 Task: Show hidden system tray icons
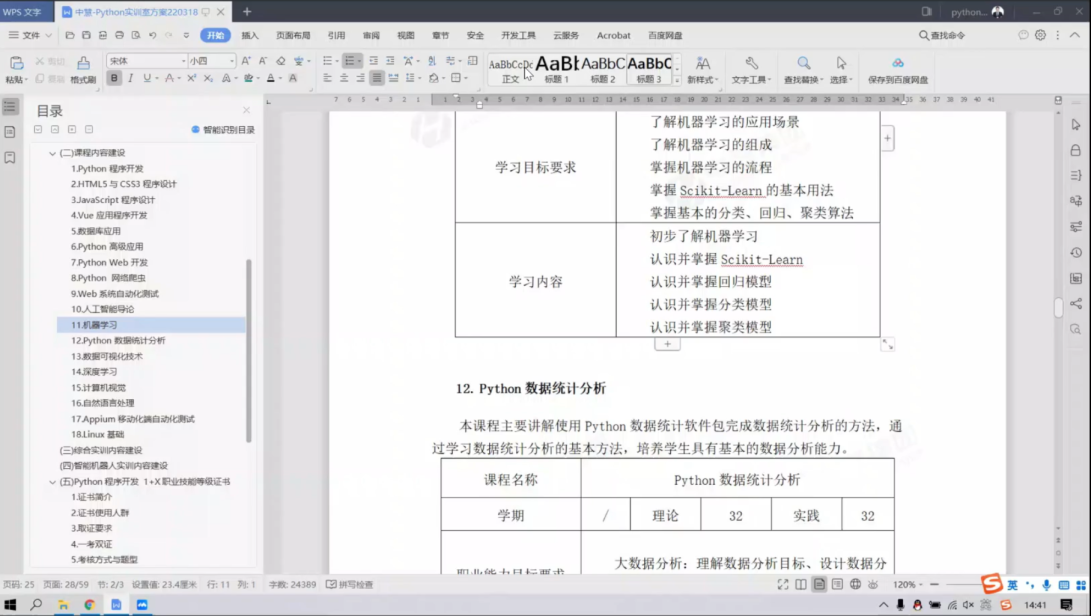coord(884,605)
